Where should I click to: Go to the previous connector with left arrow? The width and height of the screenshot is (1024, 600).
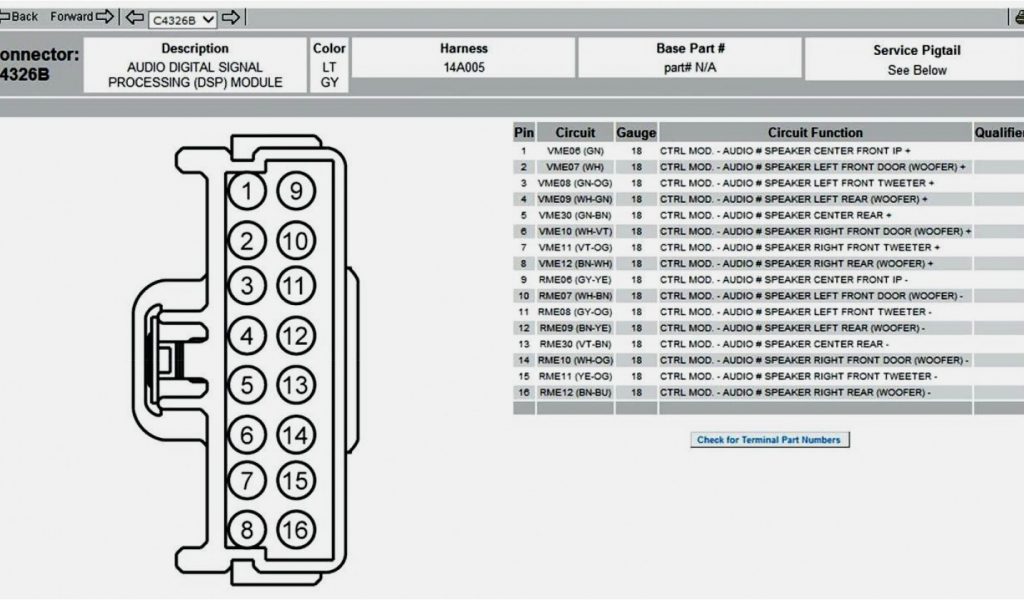coord(135,18)
